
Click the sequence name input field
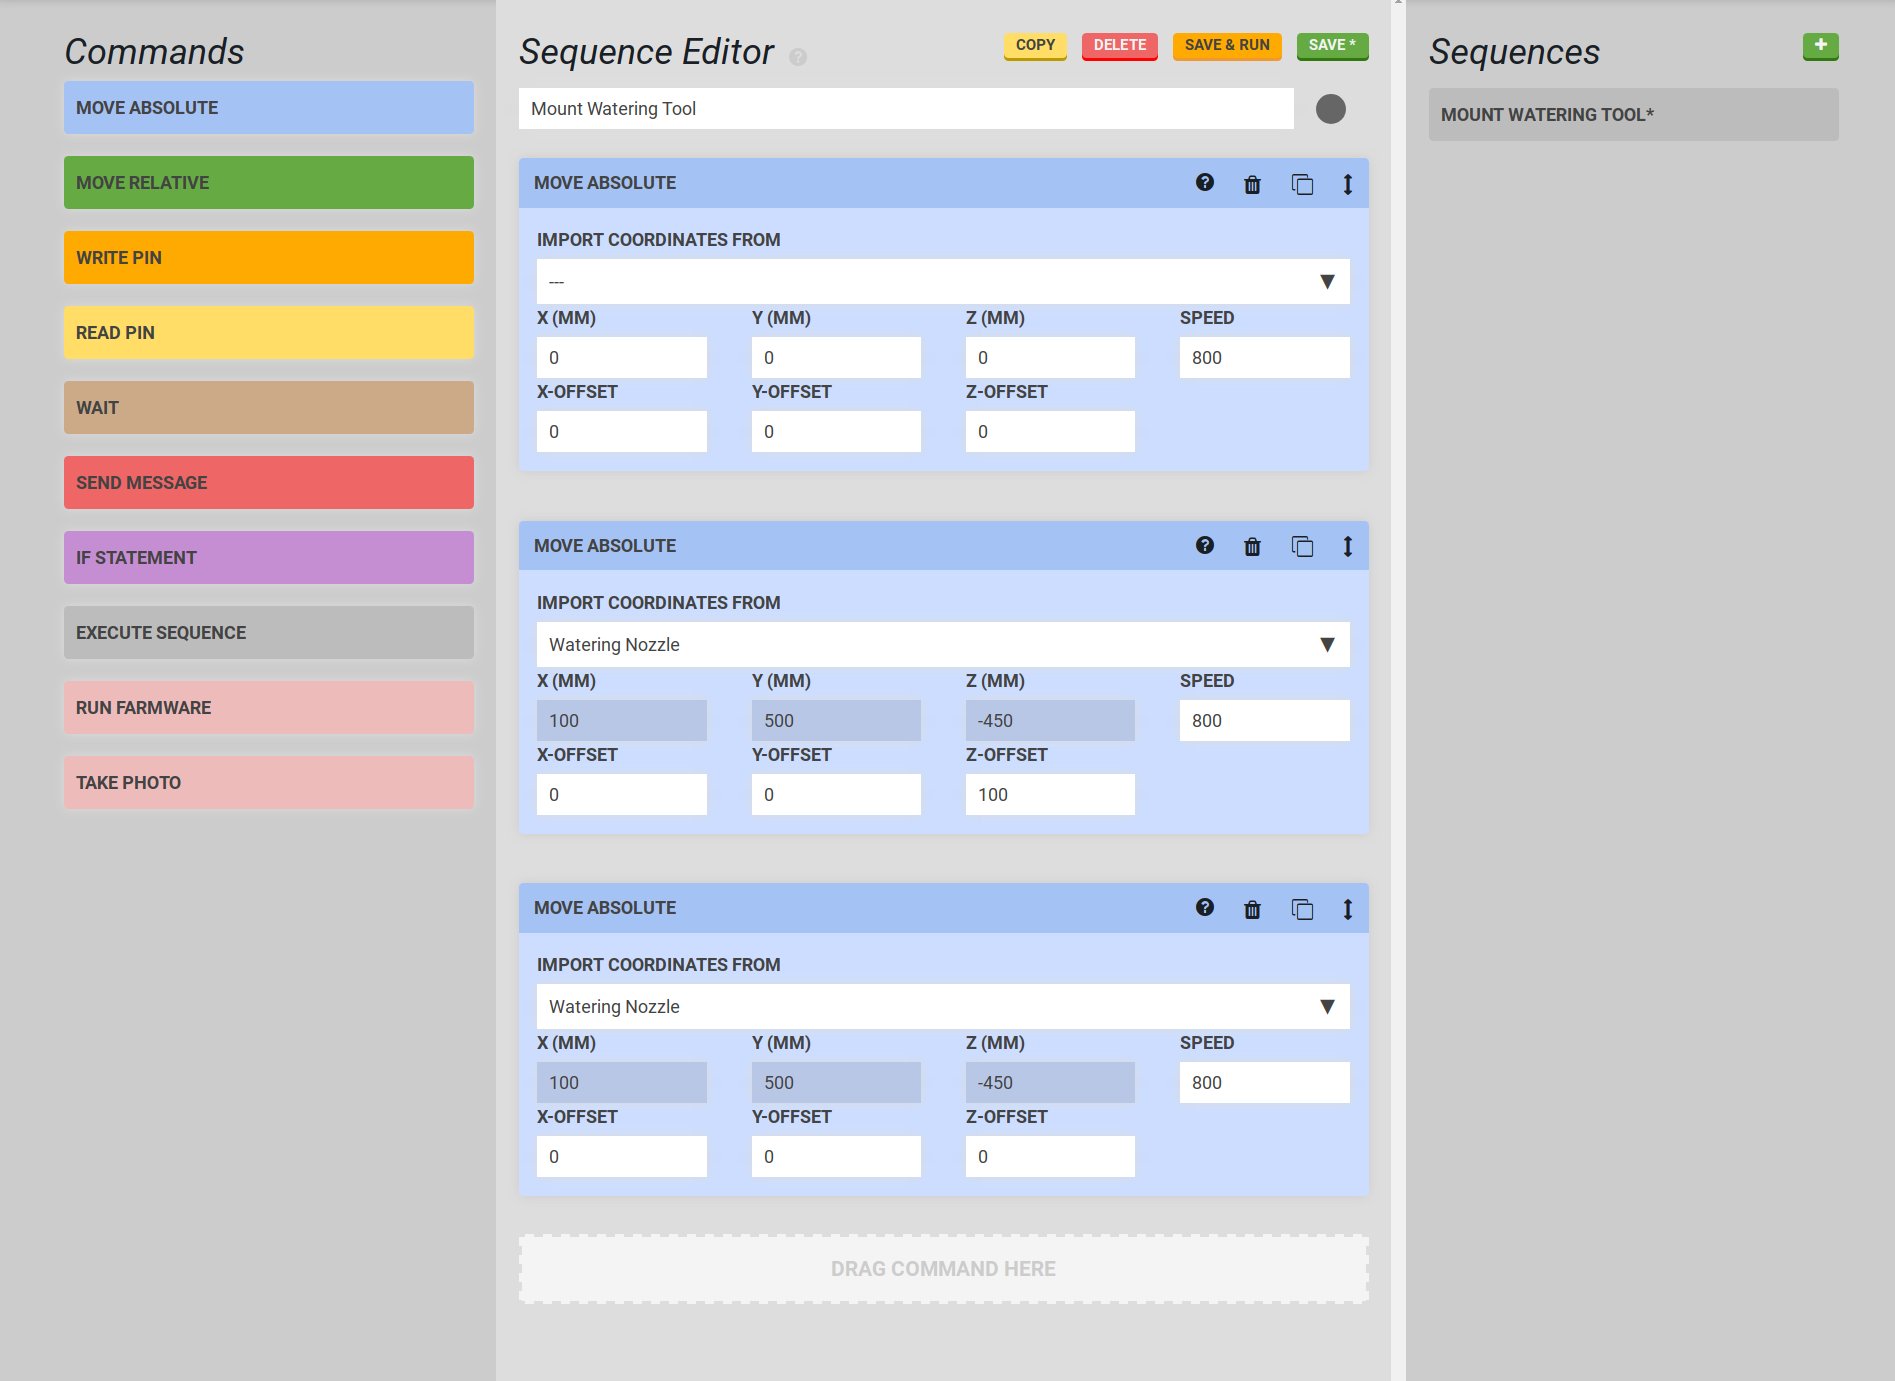pyautogui.click(x=905, y=109)
